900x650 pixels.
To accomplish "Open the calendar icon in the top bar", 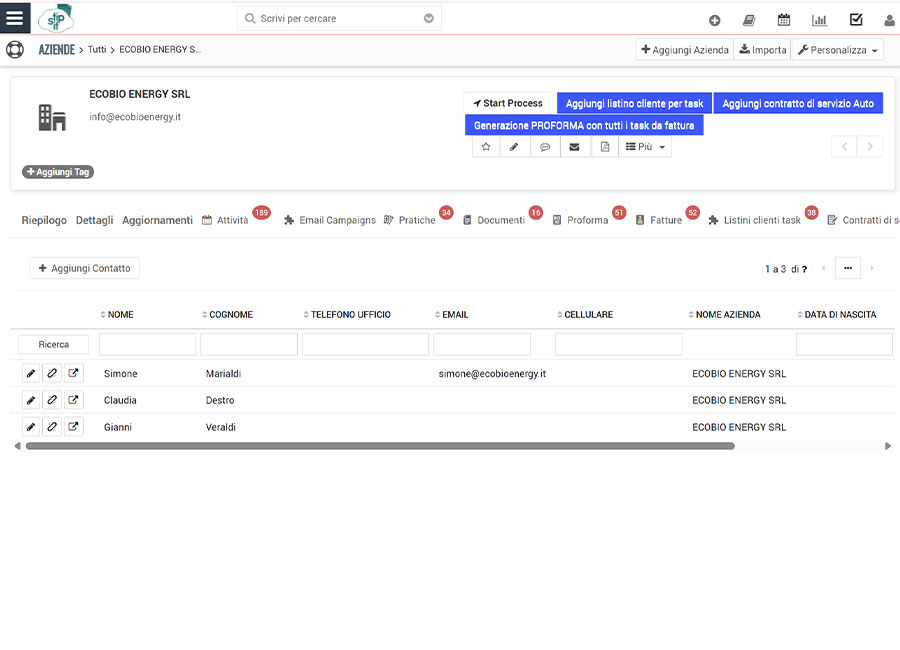I will (784, 19).
